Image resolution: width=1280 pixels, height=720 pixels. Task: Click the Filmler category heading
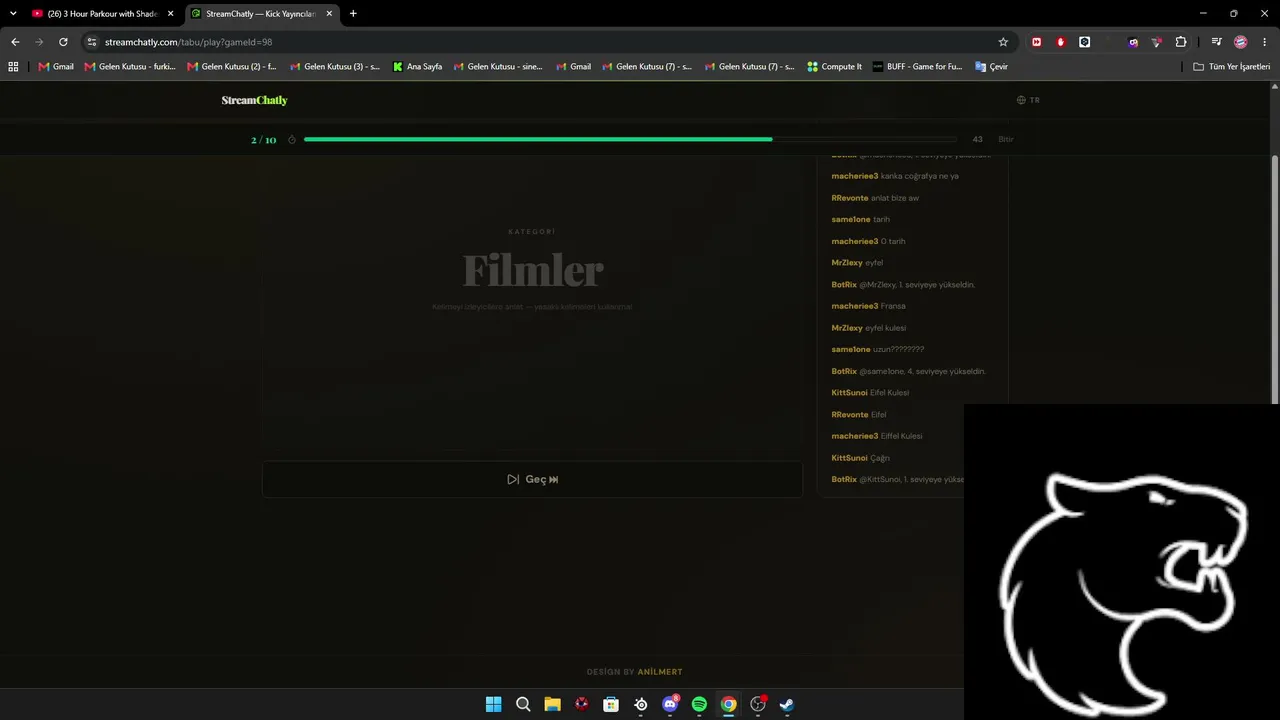533,271
